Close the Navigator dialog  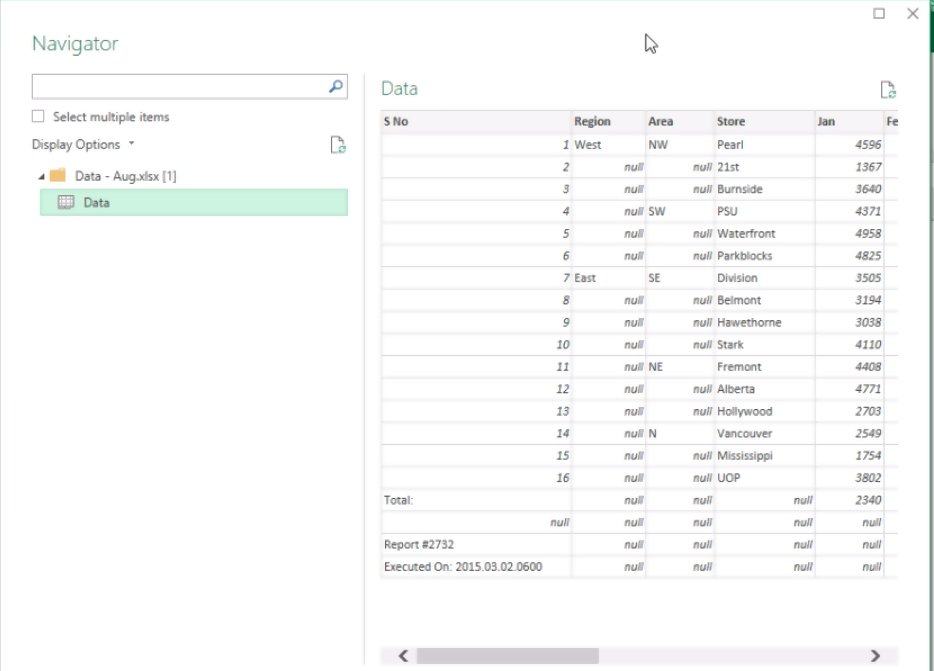pyautogui.click(x=912, y=13)
